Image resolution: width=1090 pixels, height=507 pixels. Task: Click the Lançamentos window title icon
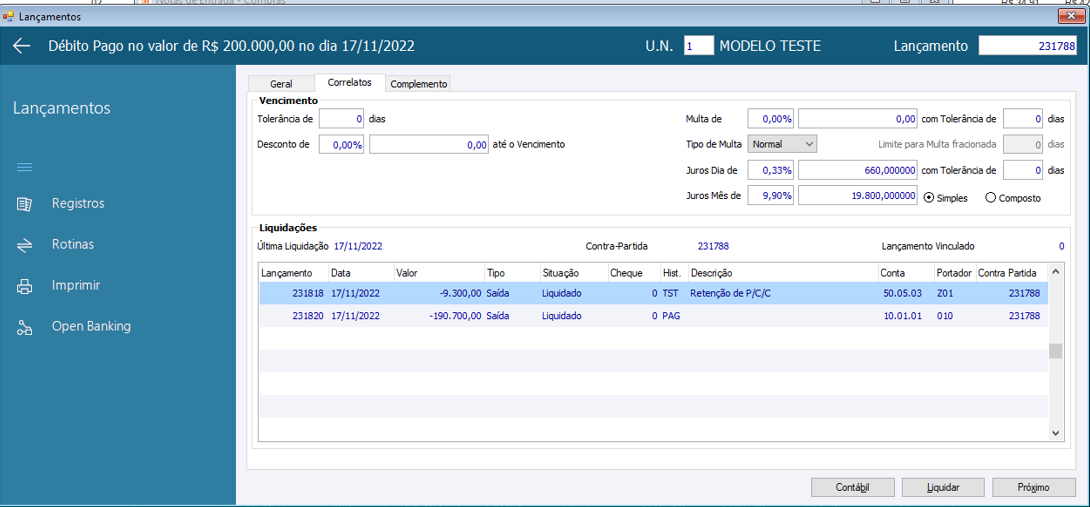tap(9, 16)
